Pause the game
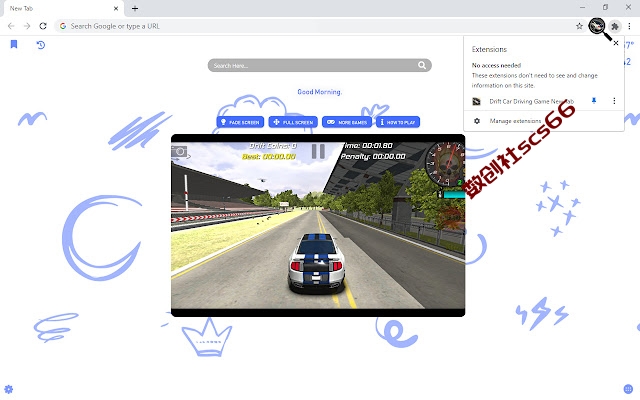This screenshot has width=640, height=400. [x=318, y=151]
